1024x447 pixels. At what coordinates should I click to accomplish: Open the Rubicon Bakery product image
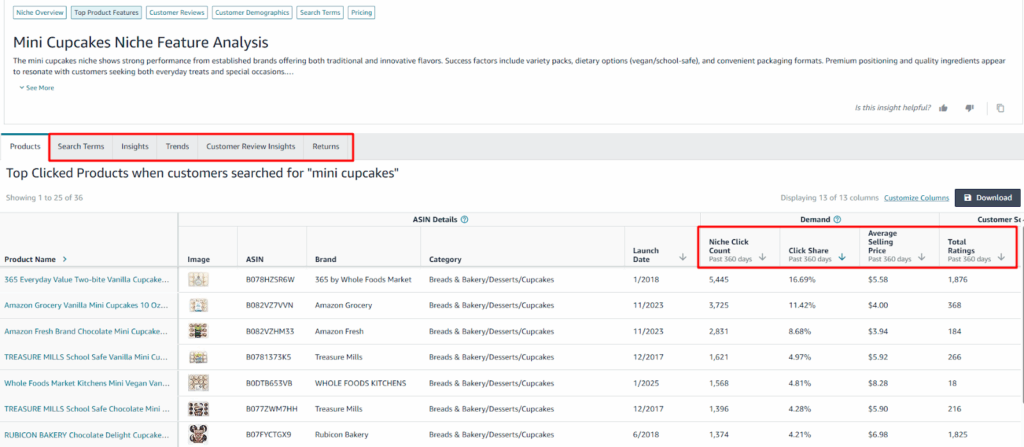198,435
